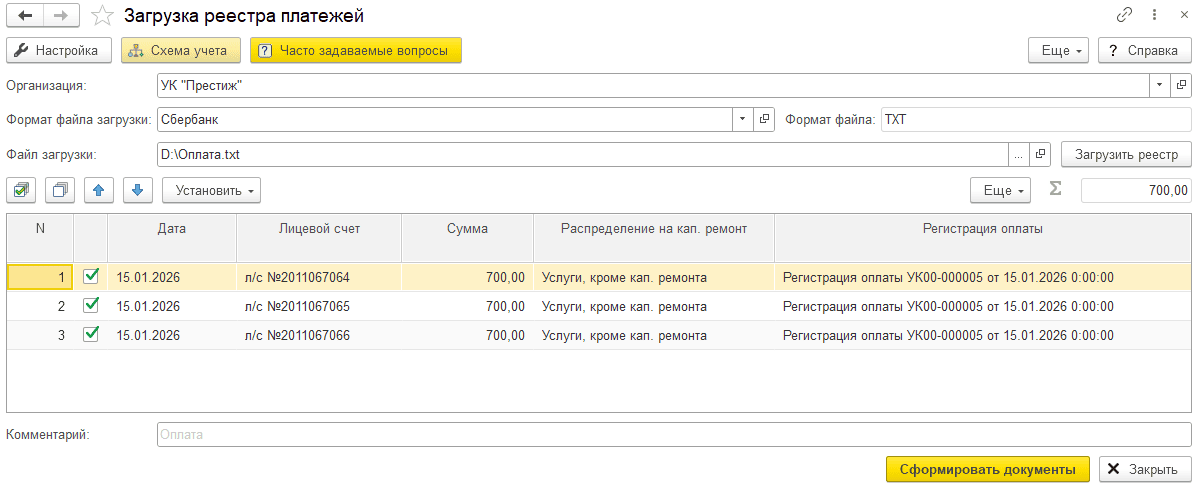Move row up with blue arrow
1204x490 pixels.
pyautogui.click(x=99, y=189)
